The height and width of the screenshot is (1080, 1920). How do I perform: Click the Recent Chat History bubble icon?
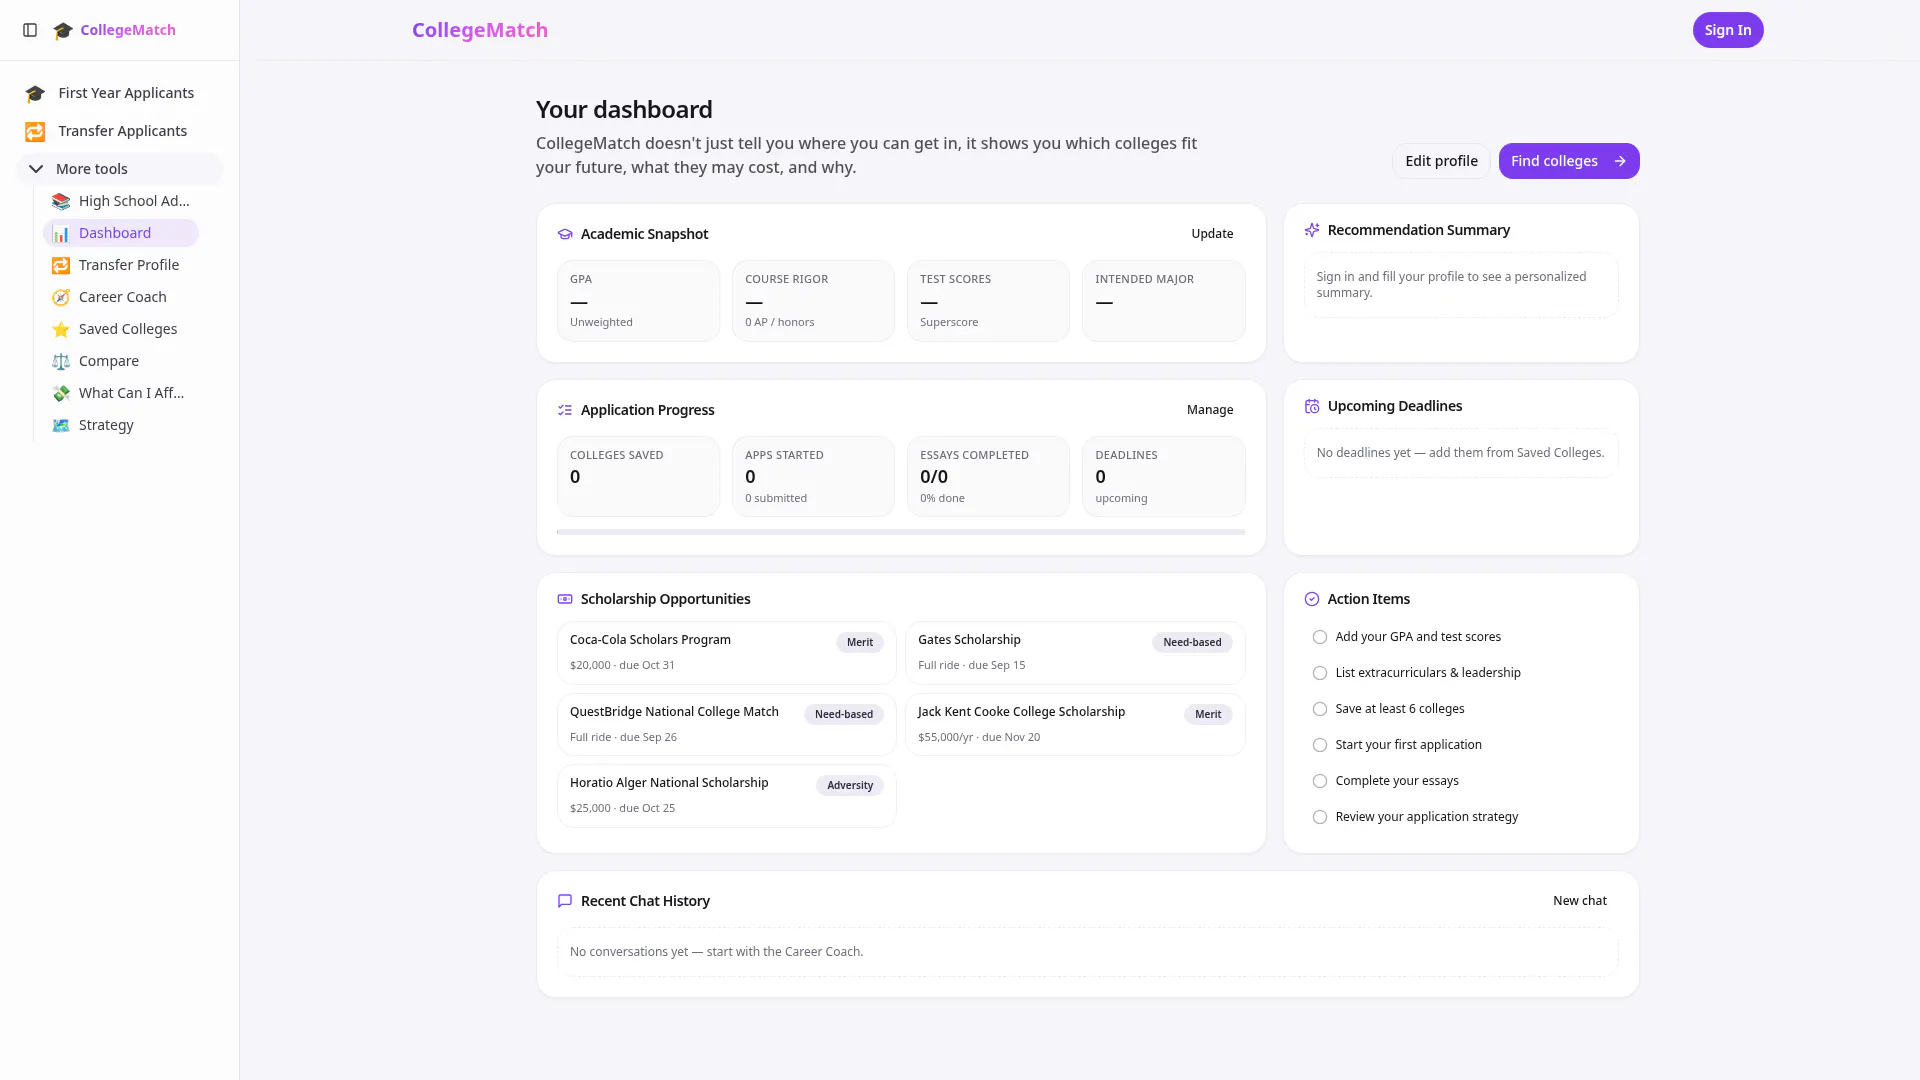(565, 901)
